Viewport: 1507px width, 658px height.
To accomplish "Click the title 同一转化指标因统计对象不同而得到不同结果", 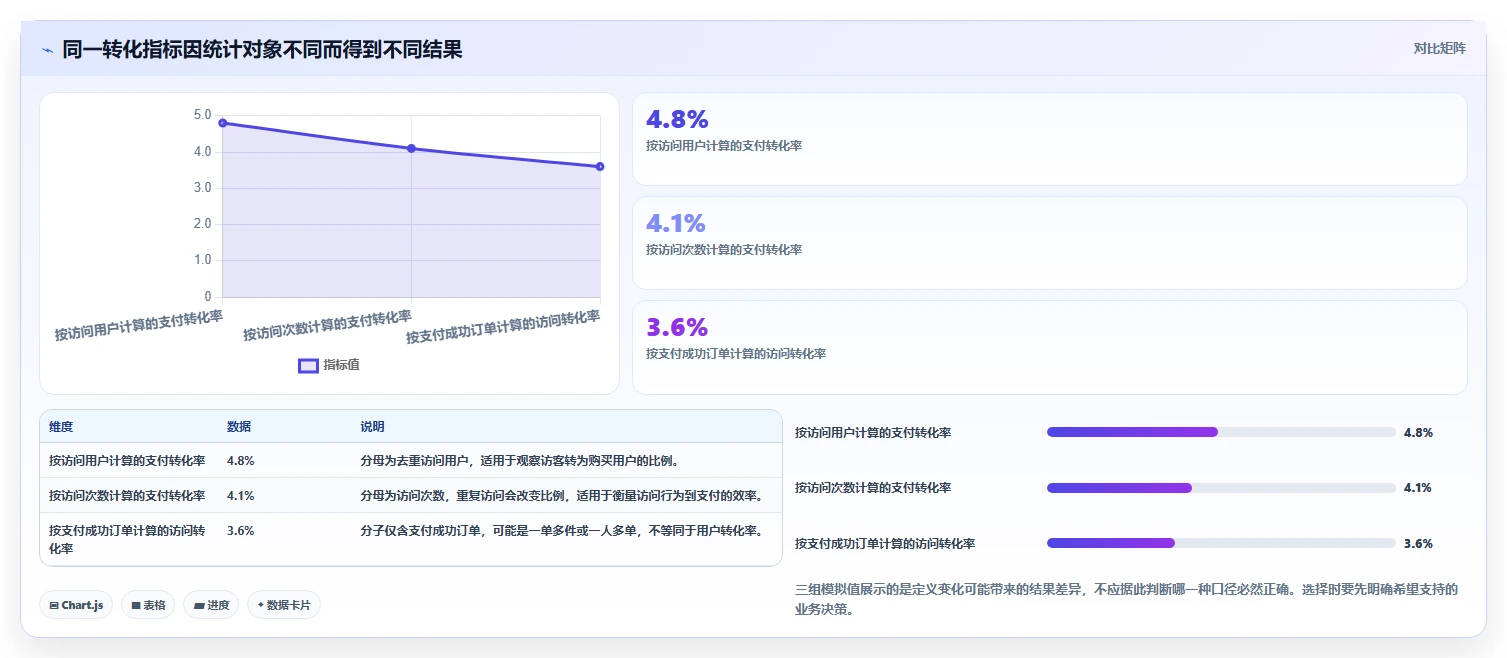I will (x=262, y=50).
